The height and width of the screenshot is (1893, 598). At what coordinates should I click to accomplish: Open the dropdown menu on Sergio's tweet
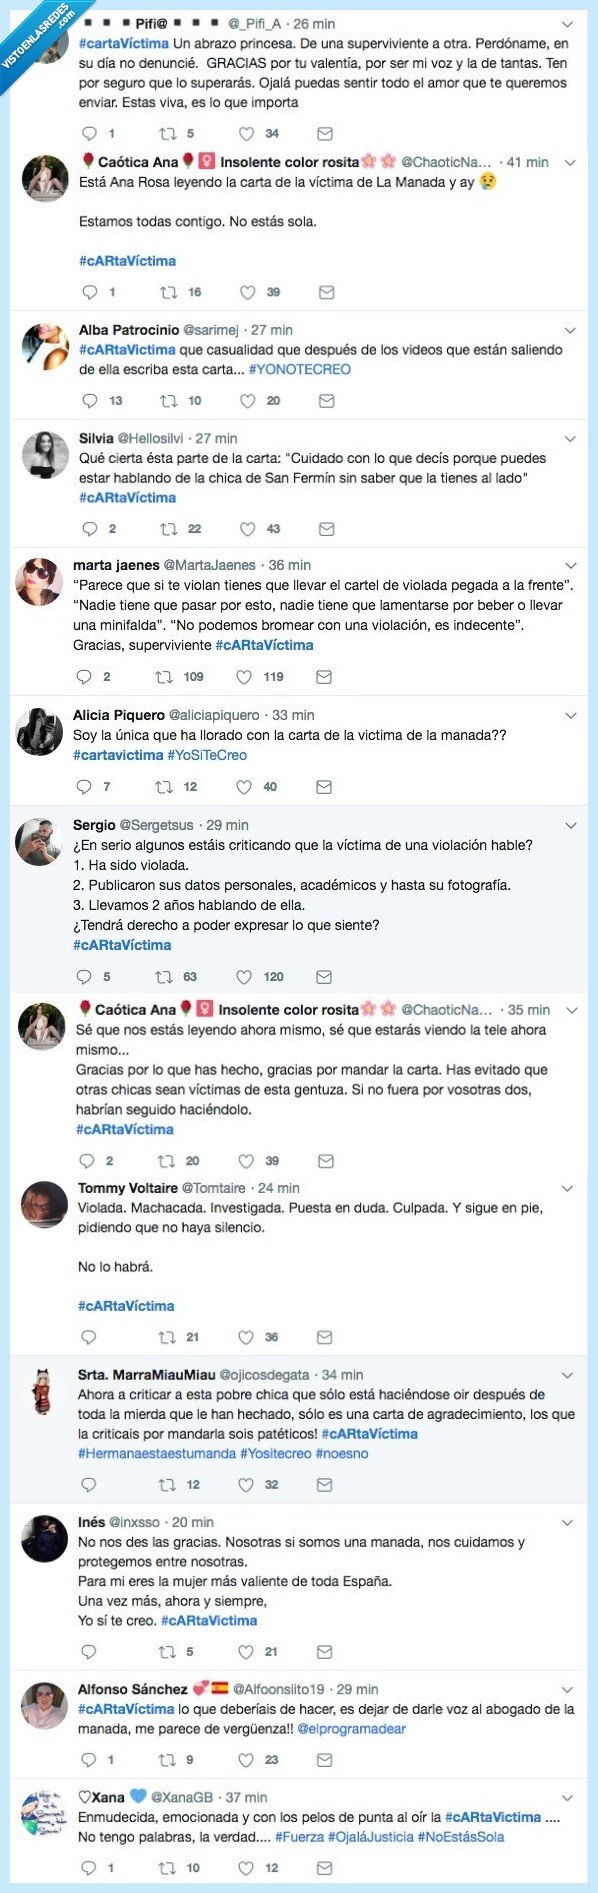coord(571,824)
